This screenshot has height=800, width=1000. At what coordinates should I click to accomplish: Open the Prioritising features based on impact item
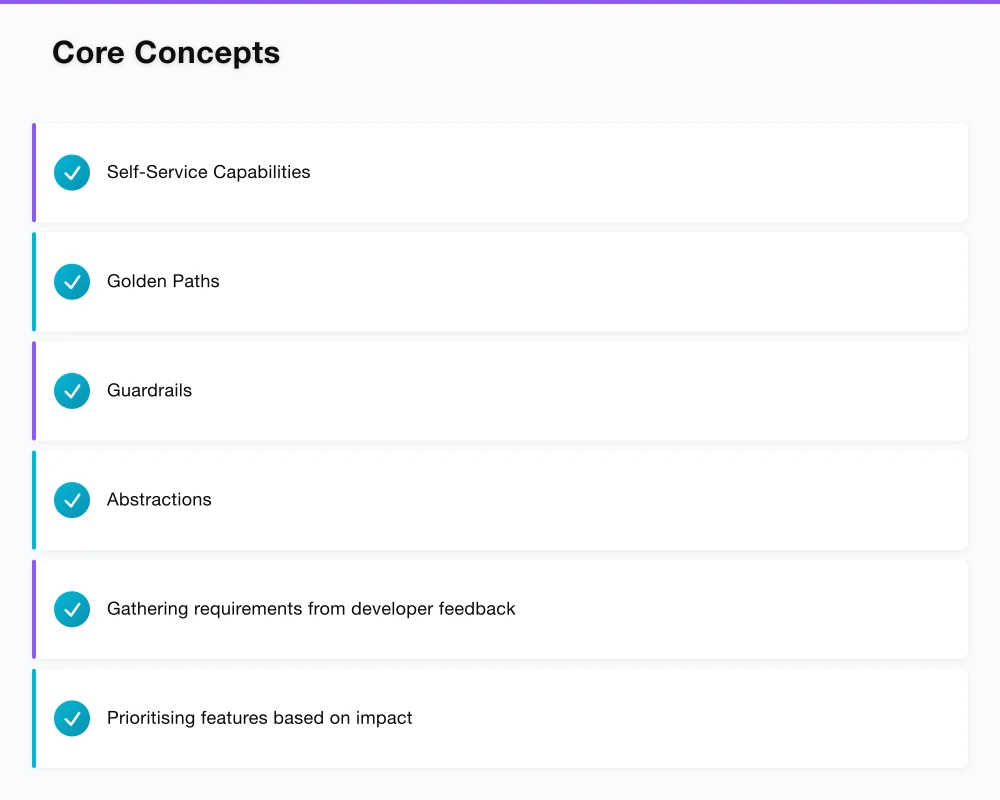(500, 717)
